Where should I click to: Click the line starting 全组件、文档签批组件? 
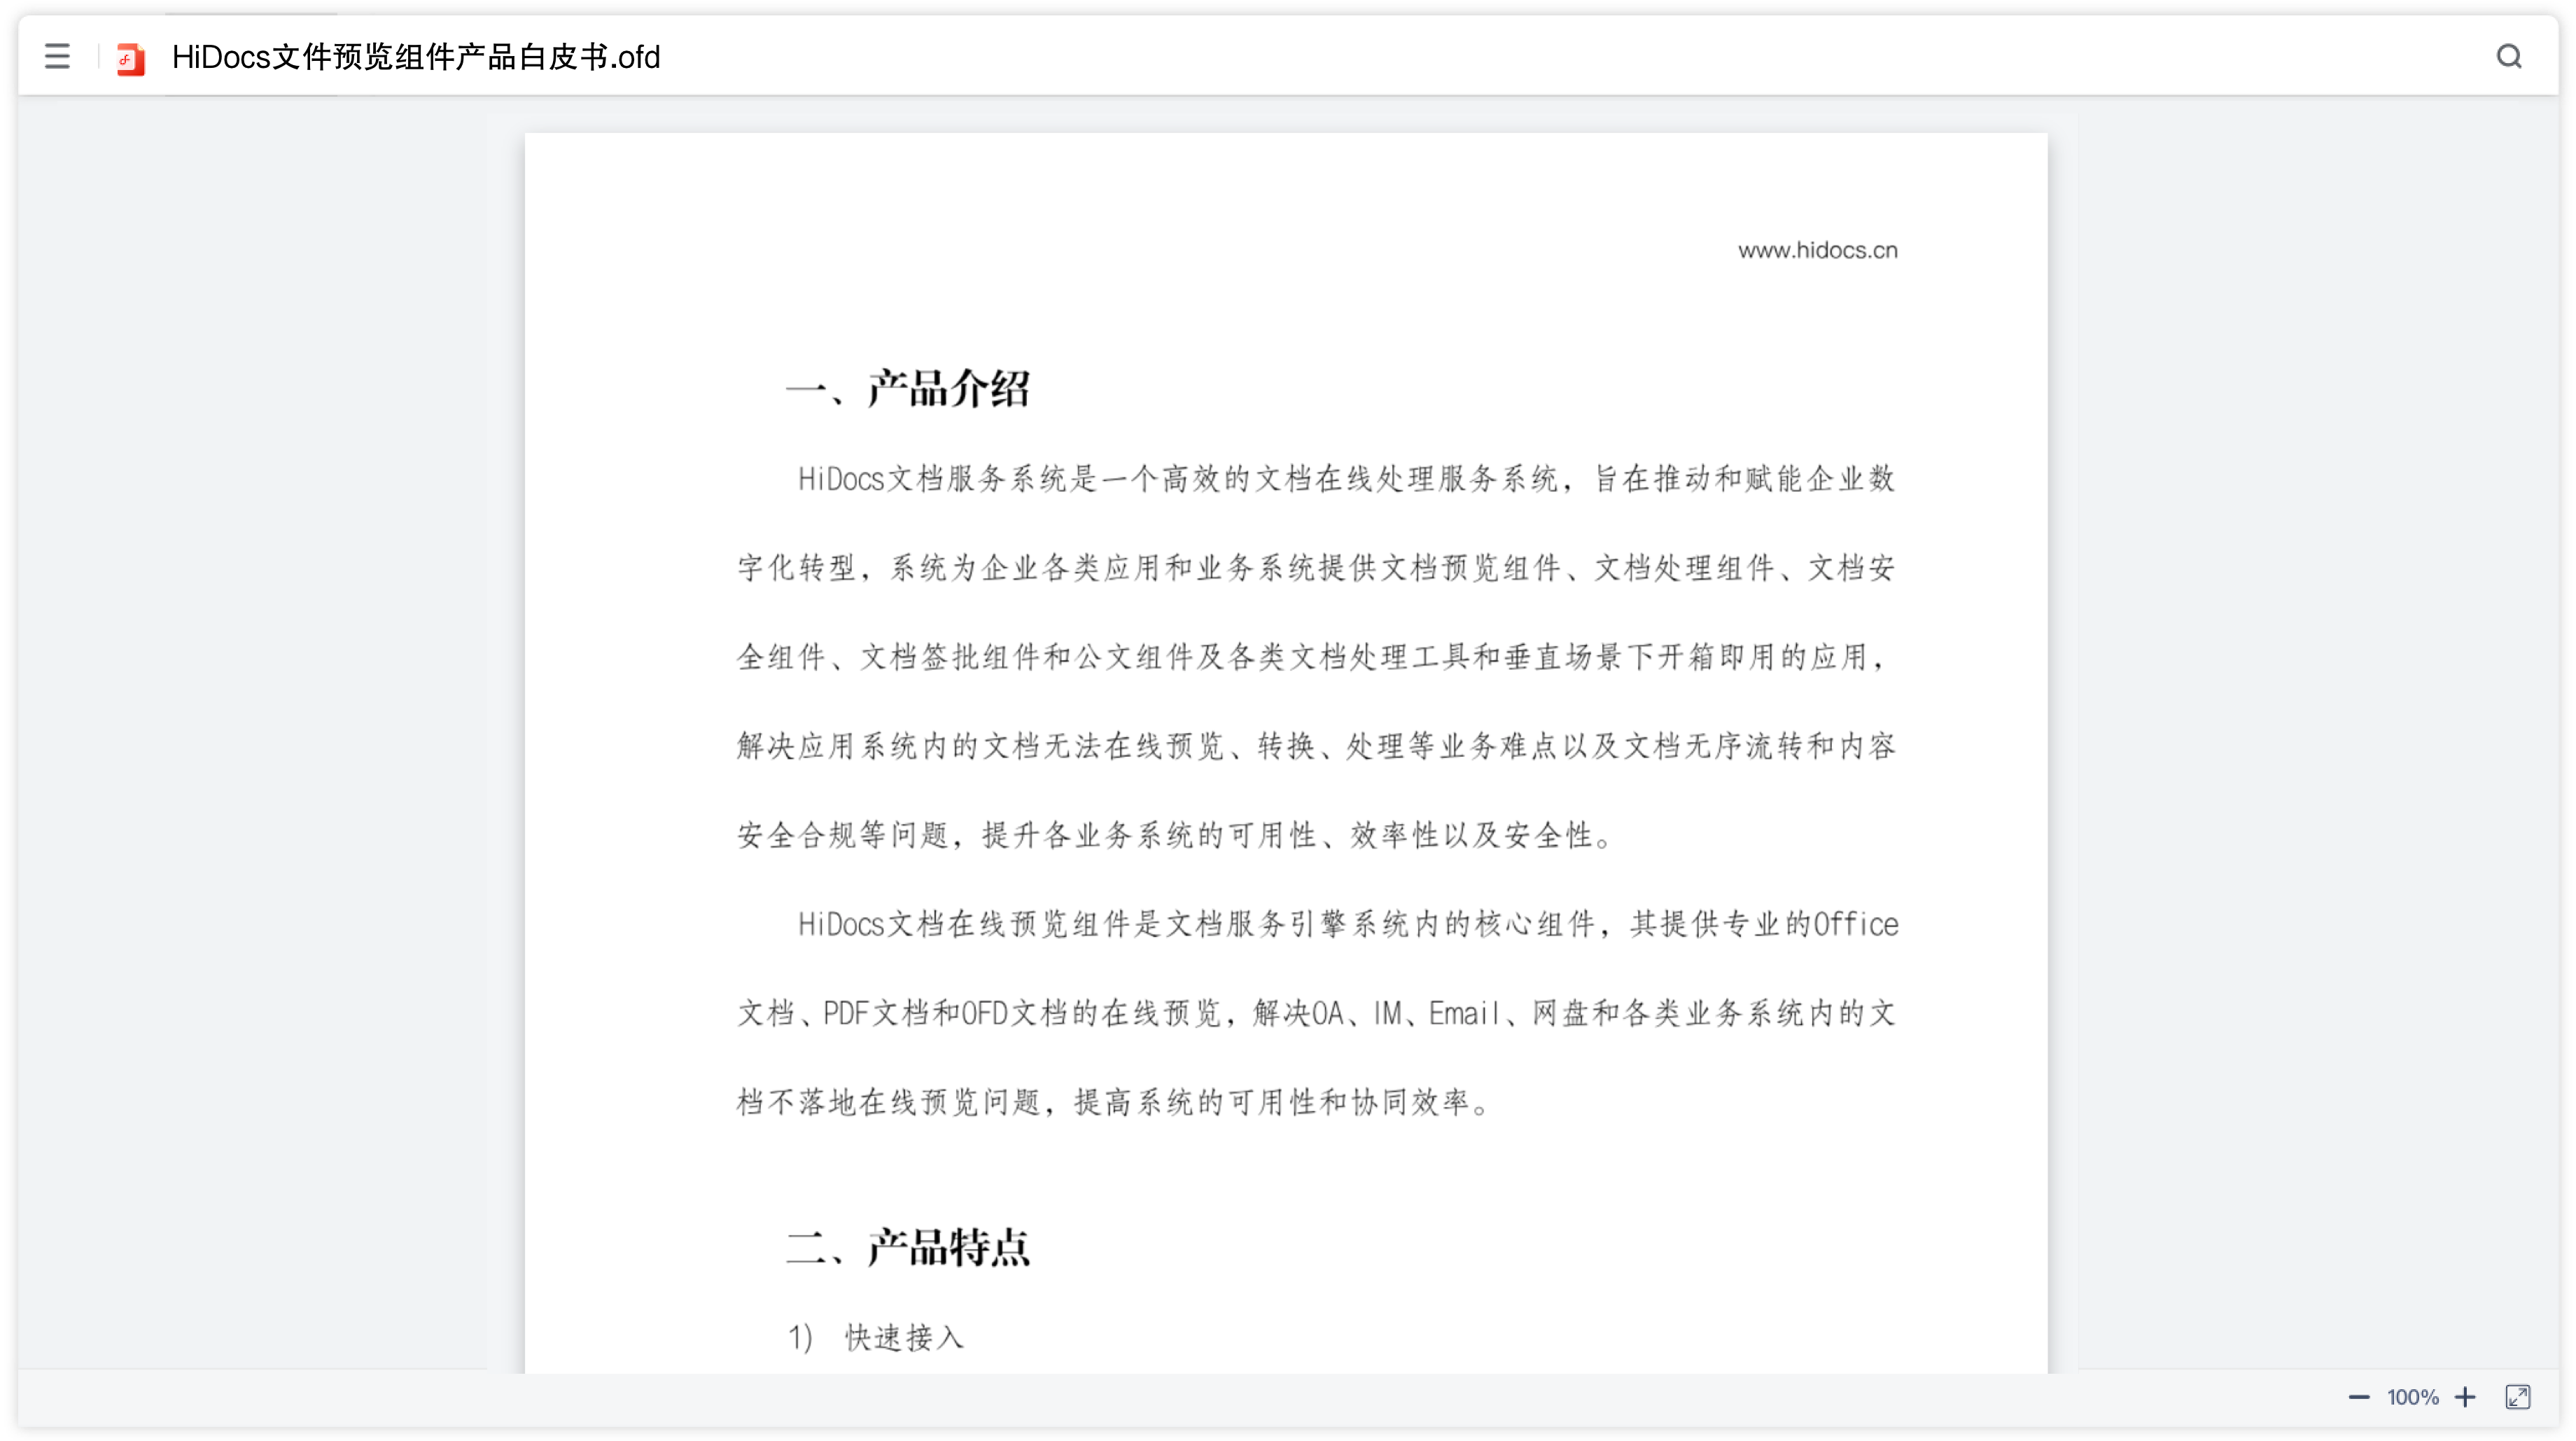click(1312, 657)
